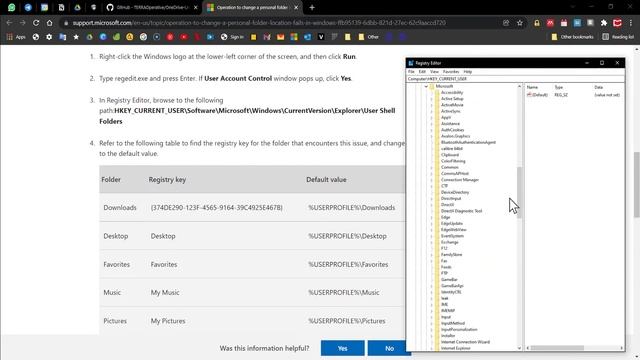640x360 pixels.
Task: Select the BluetoothAuthenticationAgent key
Action: click(x=468, y=142)
